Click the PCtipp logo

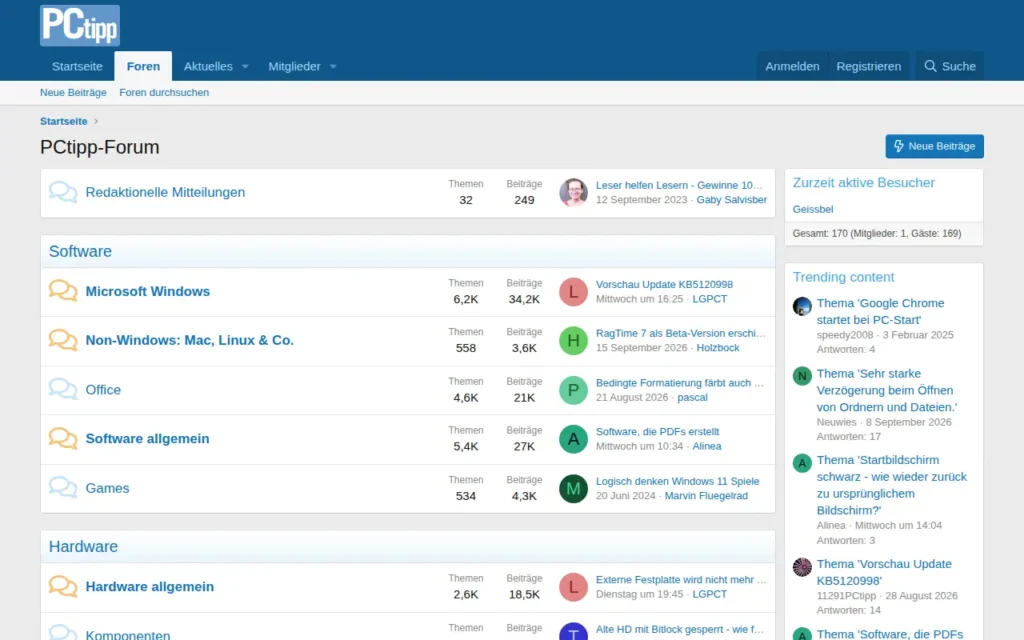80,25
